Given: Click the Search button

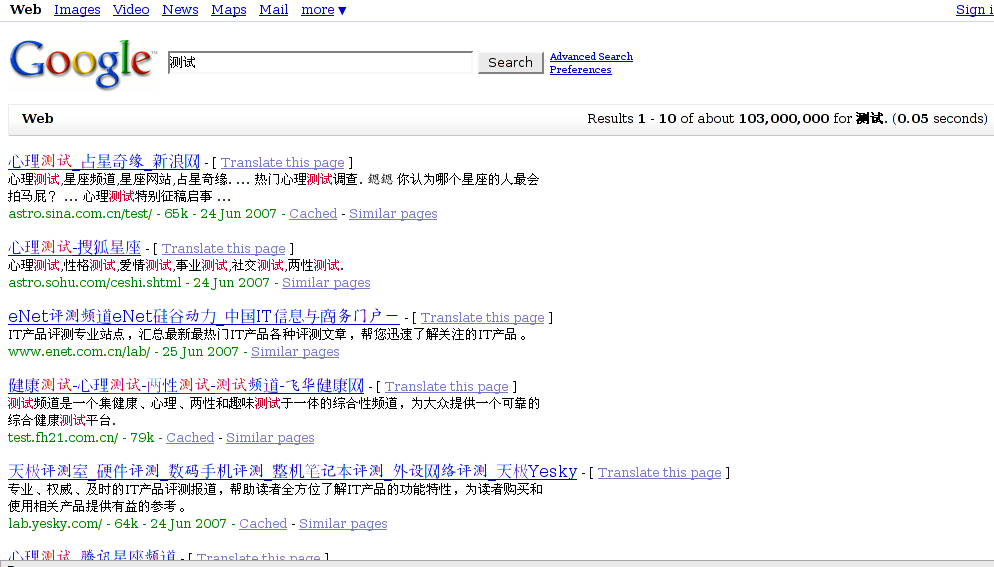Looking at the screenshot, I should (510, 62).
